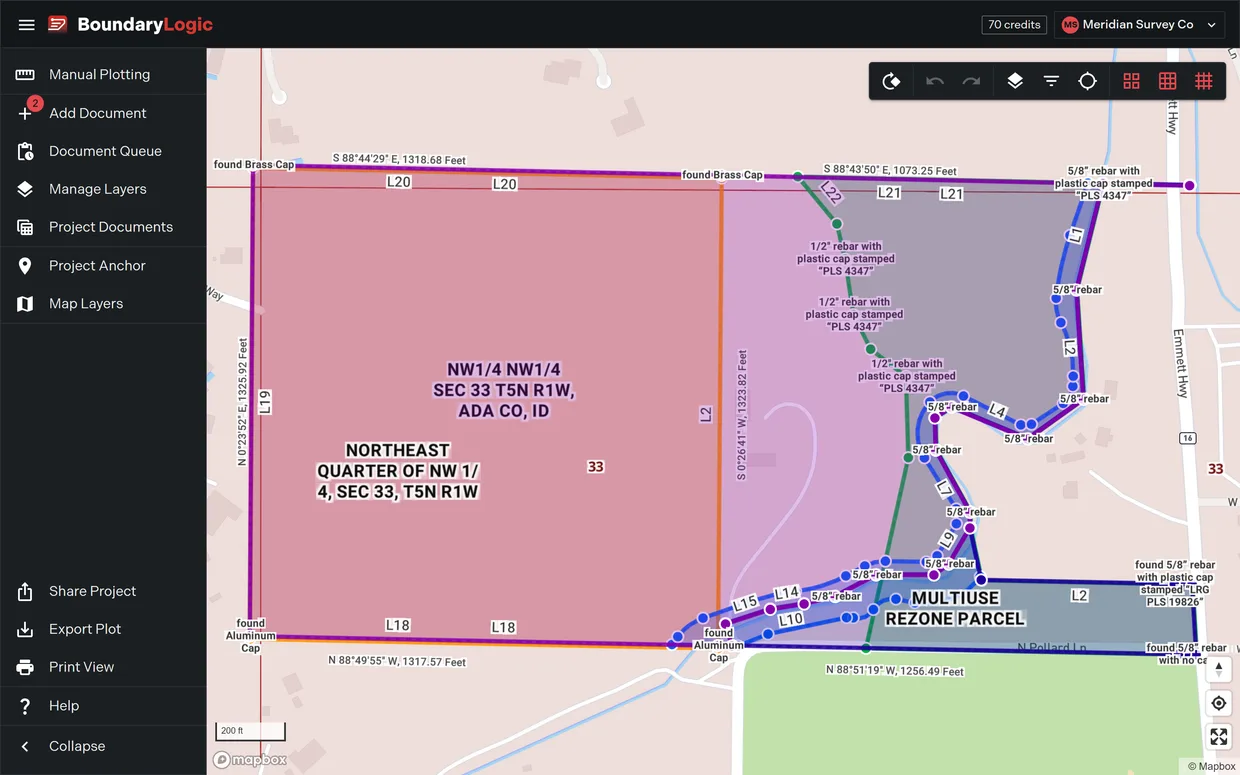This screenshot has width=1240, height=775.
Task: Open the Meridian Survey Co account dropdown
Action: tap(1140, 24)
